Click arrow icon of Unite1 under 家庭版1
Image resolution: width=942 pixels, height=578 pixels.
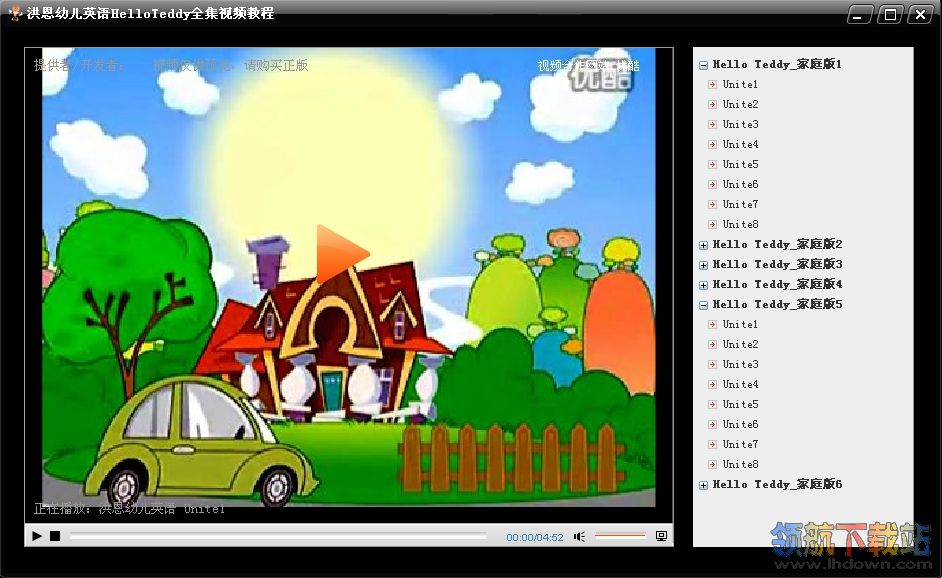click(x=713, y=85)
